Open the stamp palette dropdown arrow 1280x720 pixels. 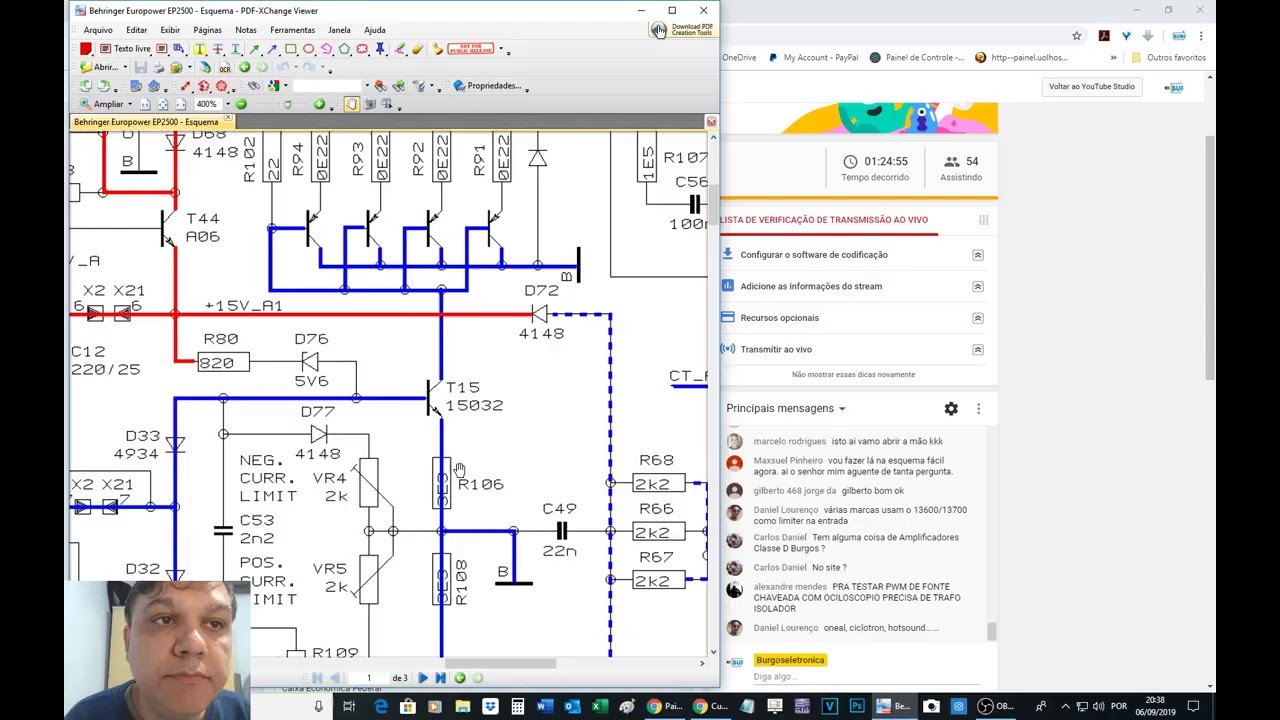click(501, 48)
